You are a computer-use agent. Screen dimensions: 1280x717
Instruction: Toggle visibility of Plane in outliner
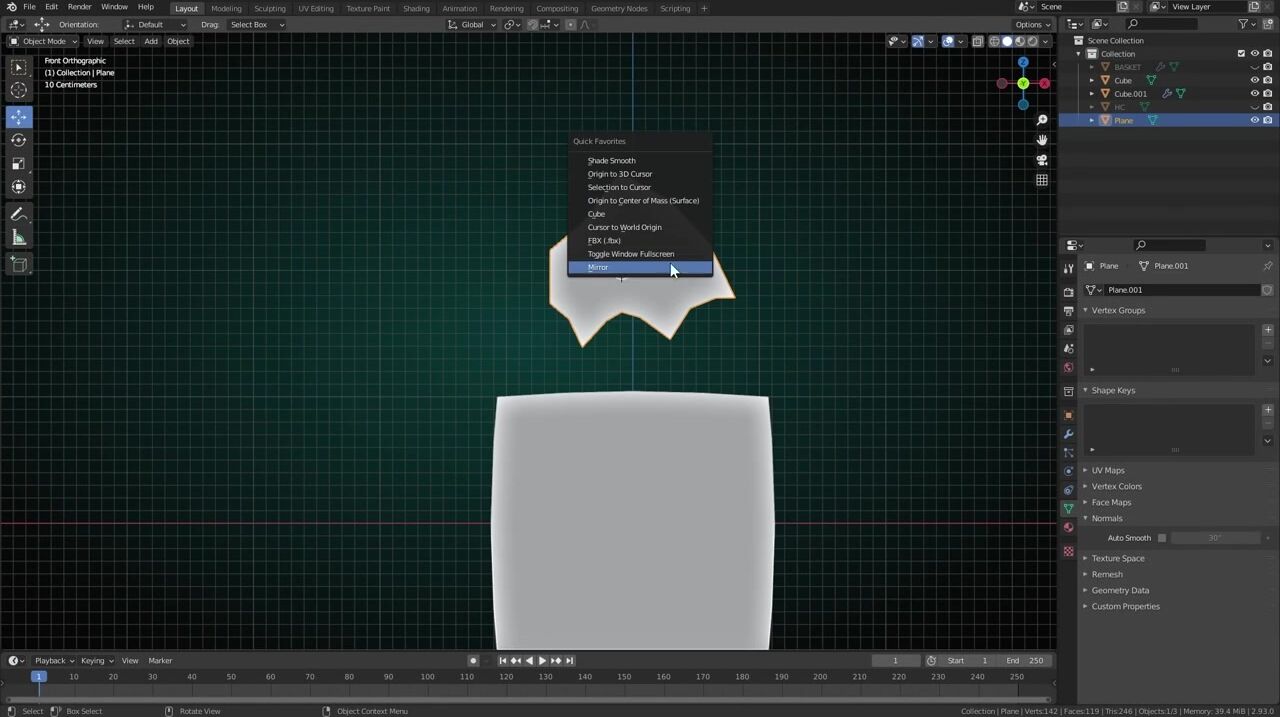pyautogui.click(x=1254, y=120)
